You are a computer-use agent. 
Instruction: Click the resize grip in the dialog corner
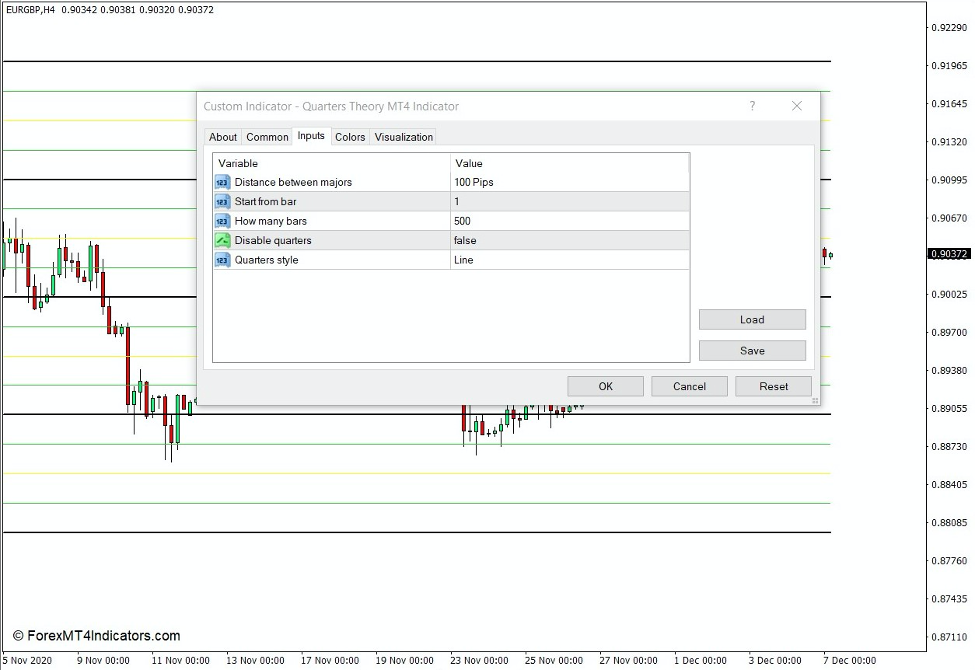(816, 399)
